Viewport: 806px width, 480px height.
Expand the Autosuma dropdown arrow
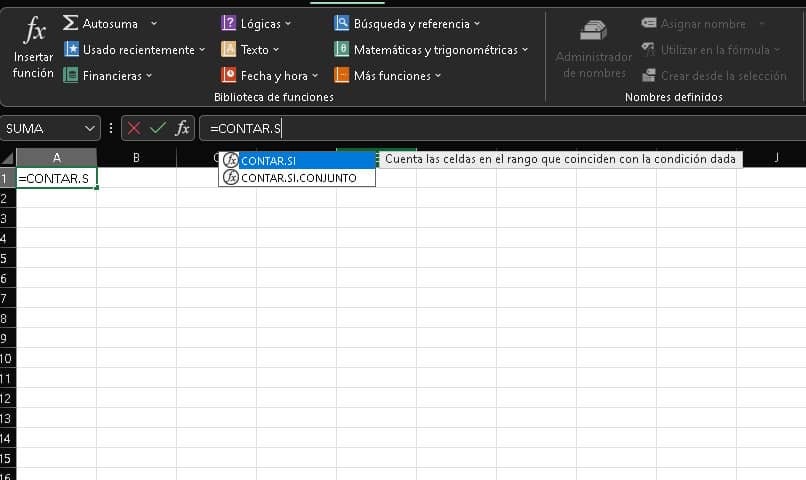tap(153, 23)
